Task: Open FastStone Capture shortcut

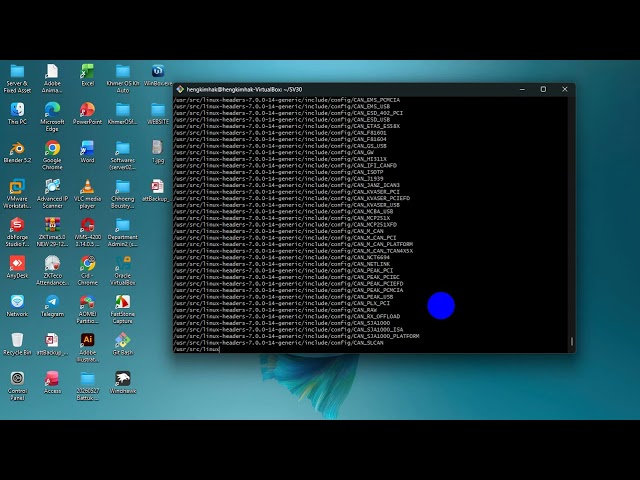Action: [x=122, y=309]
